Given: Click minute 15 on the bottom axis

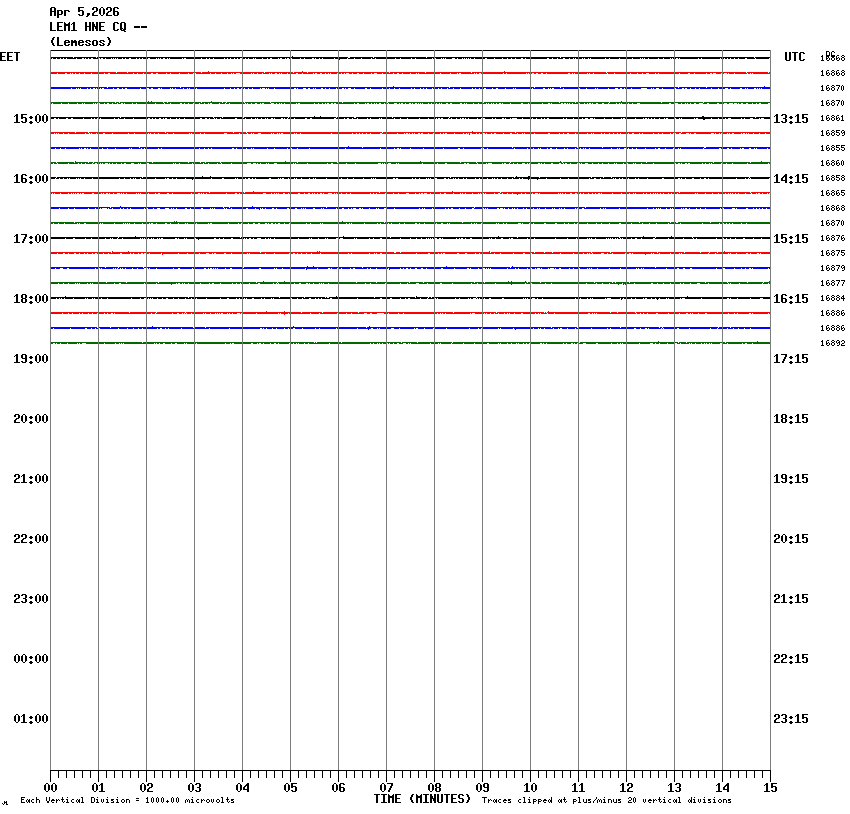Looking at the screenshot, I should point(770,788).
